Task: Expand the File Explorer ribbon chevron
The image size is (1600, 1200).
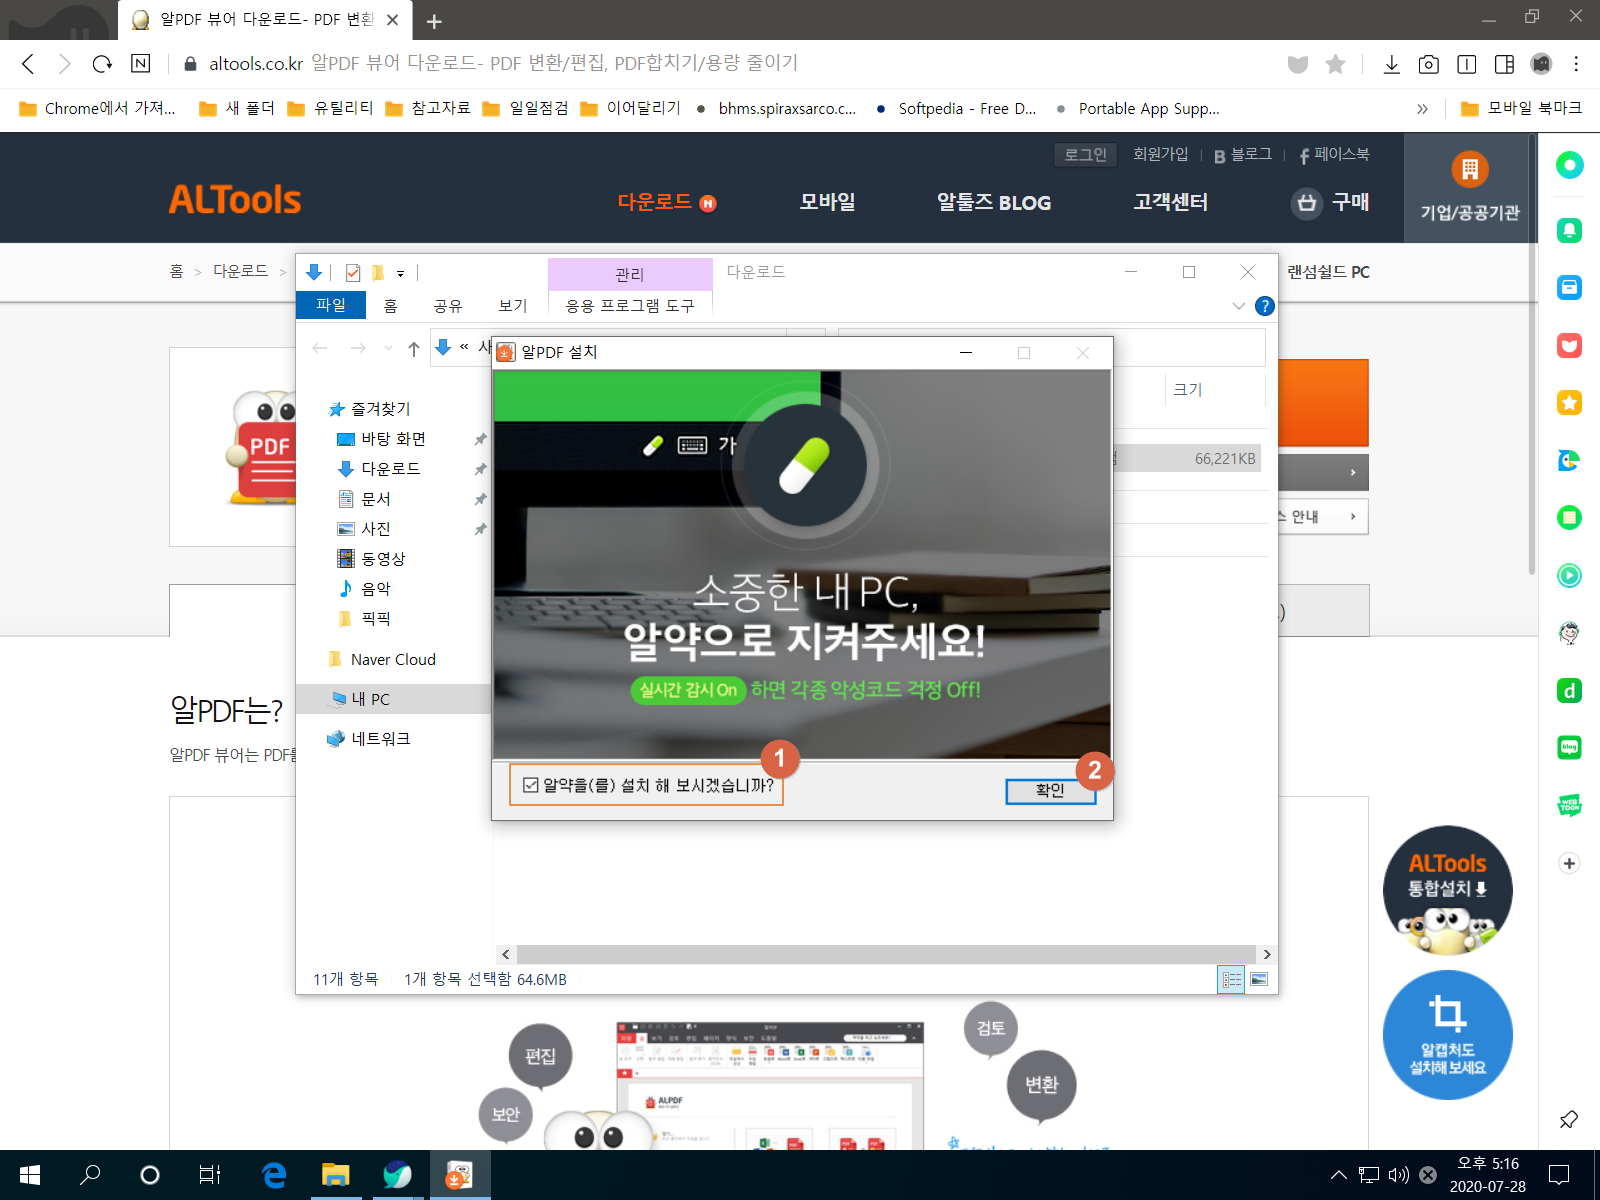Action: [1238, 306]
